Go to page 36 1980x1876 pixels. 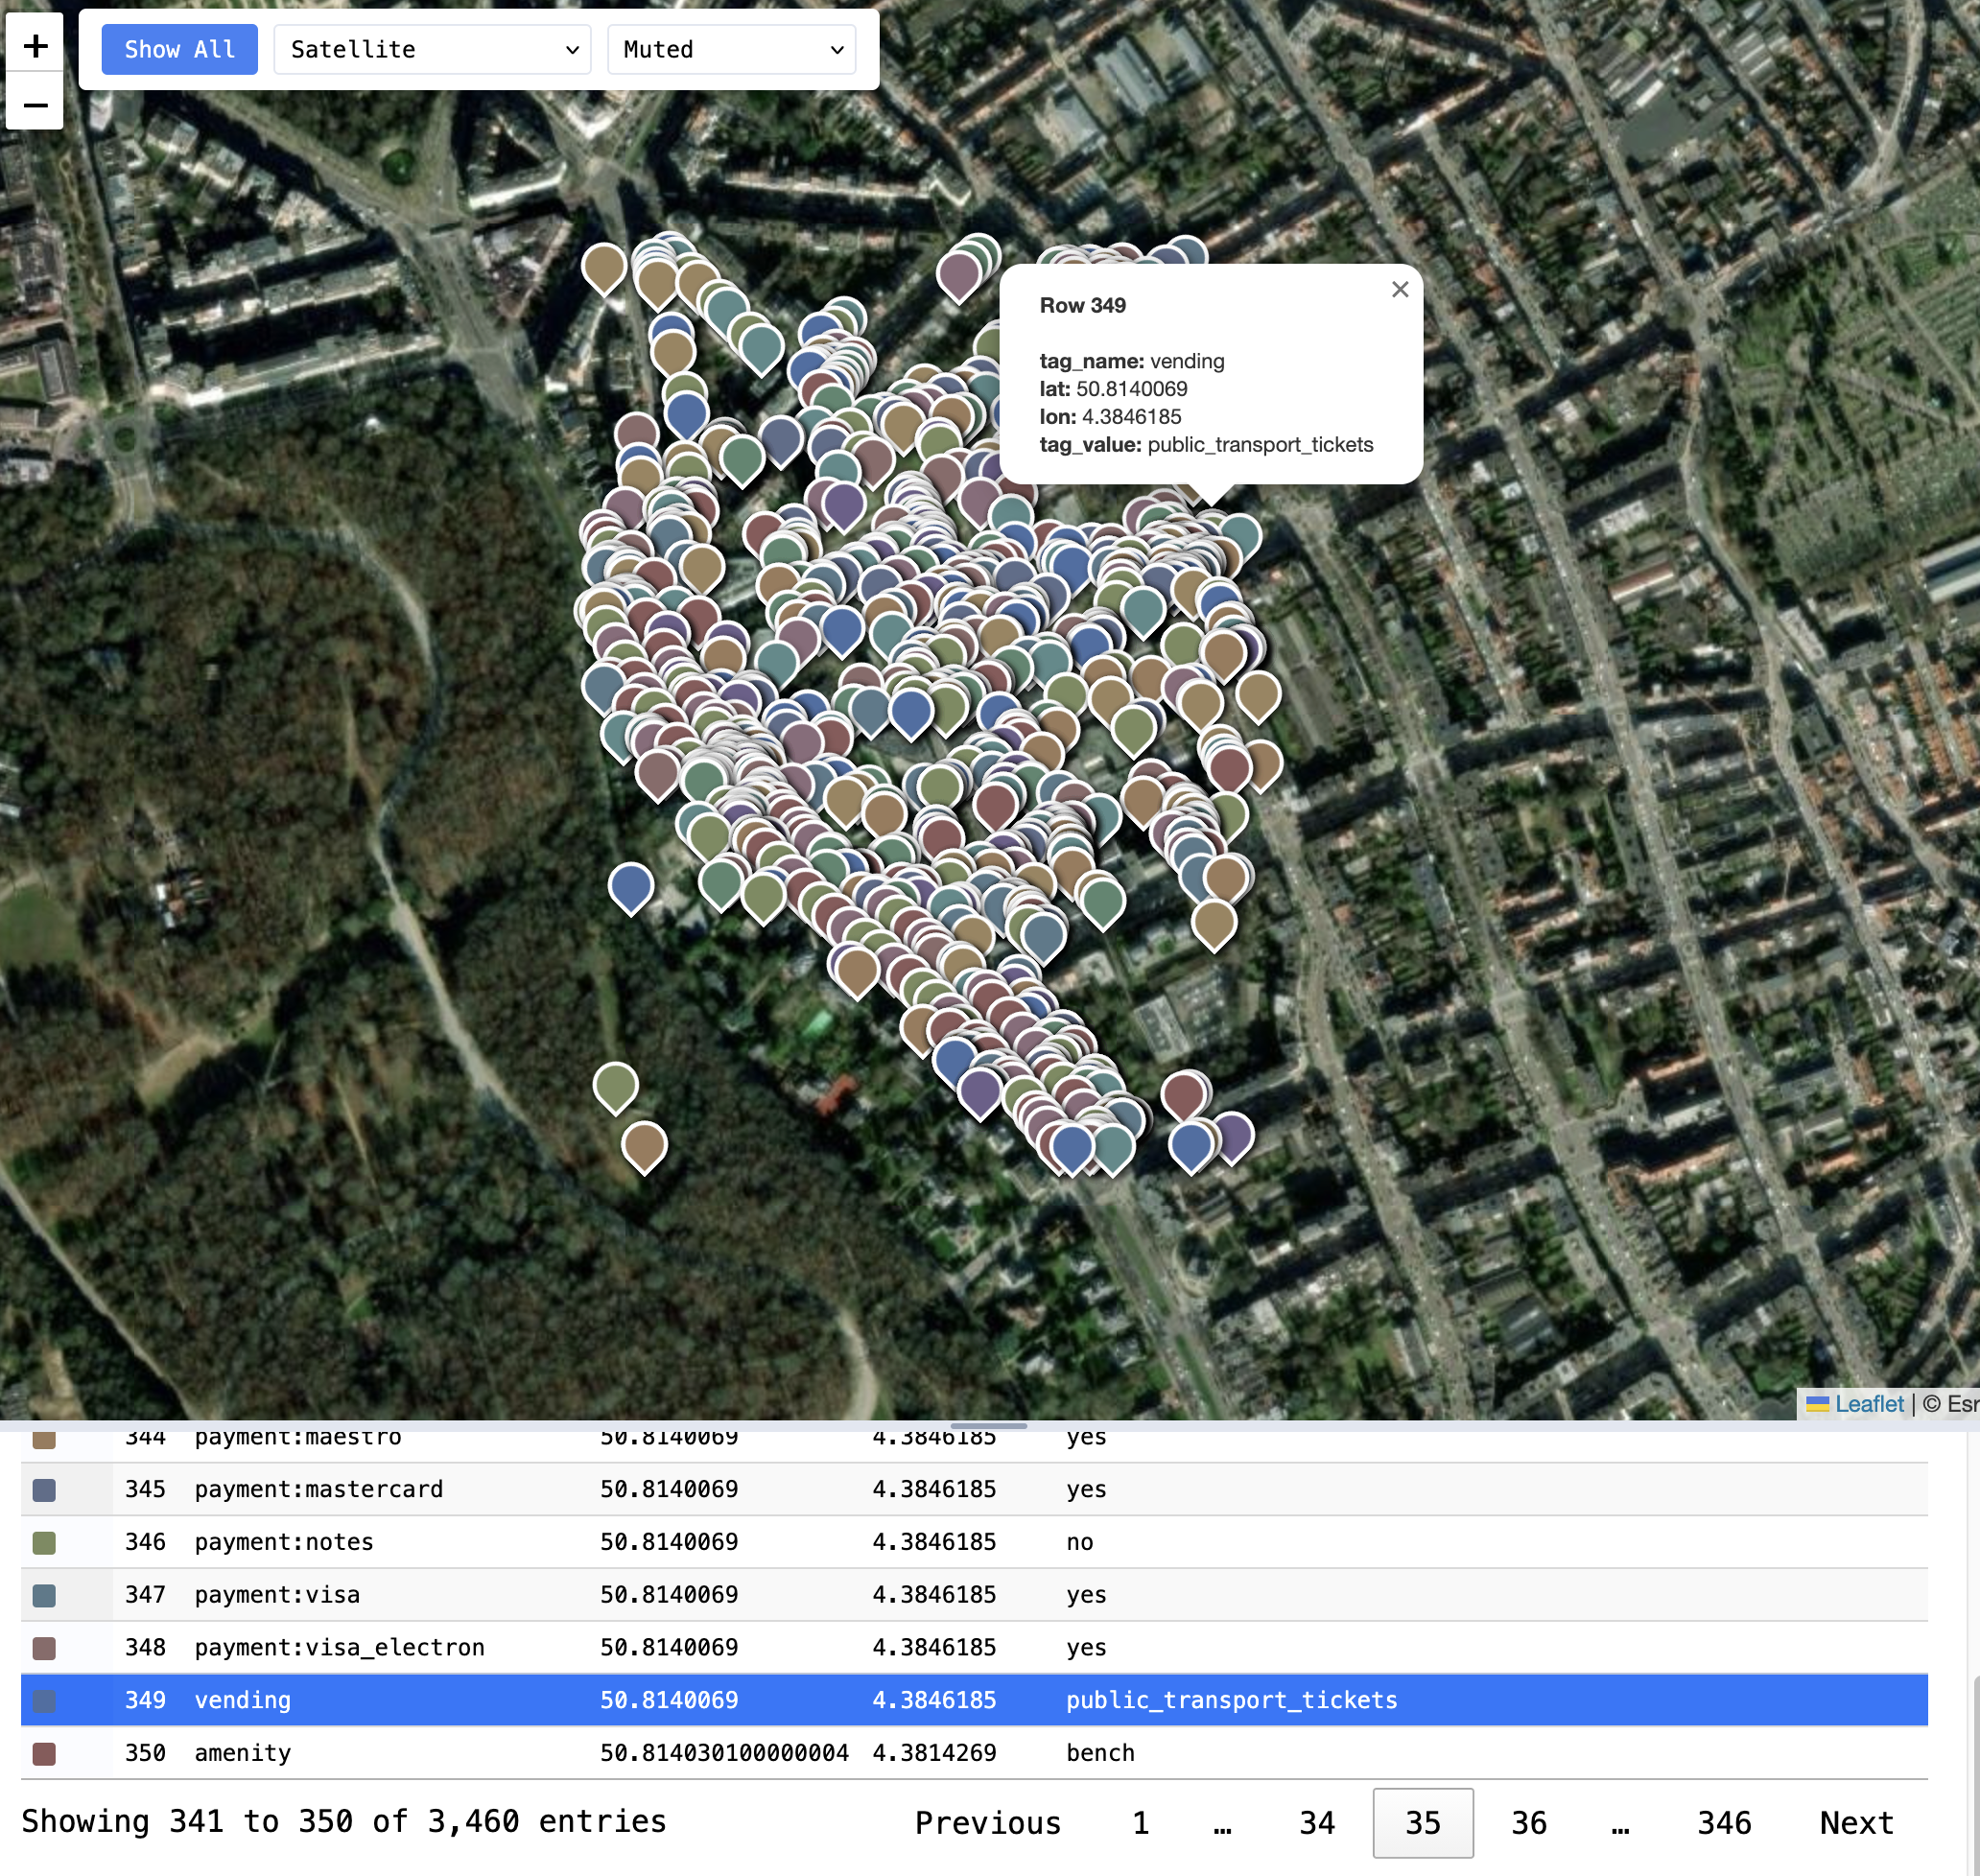1528,1822
